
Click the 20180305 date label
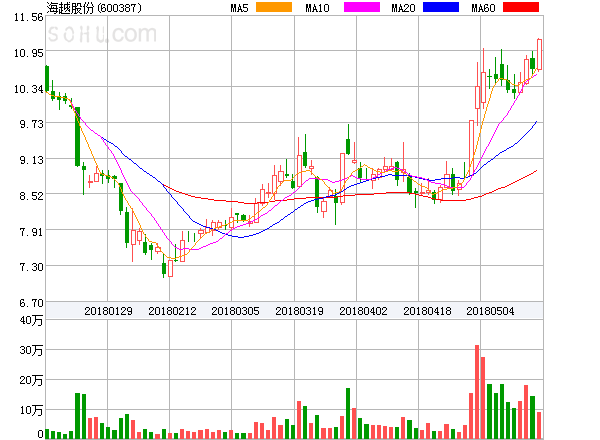point(235,311)
